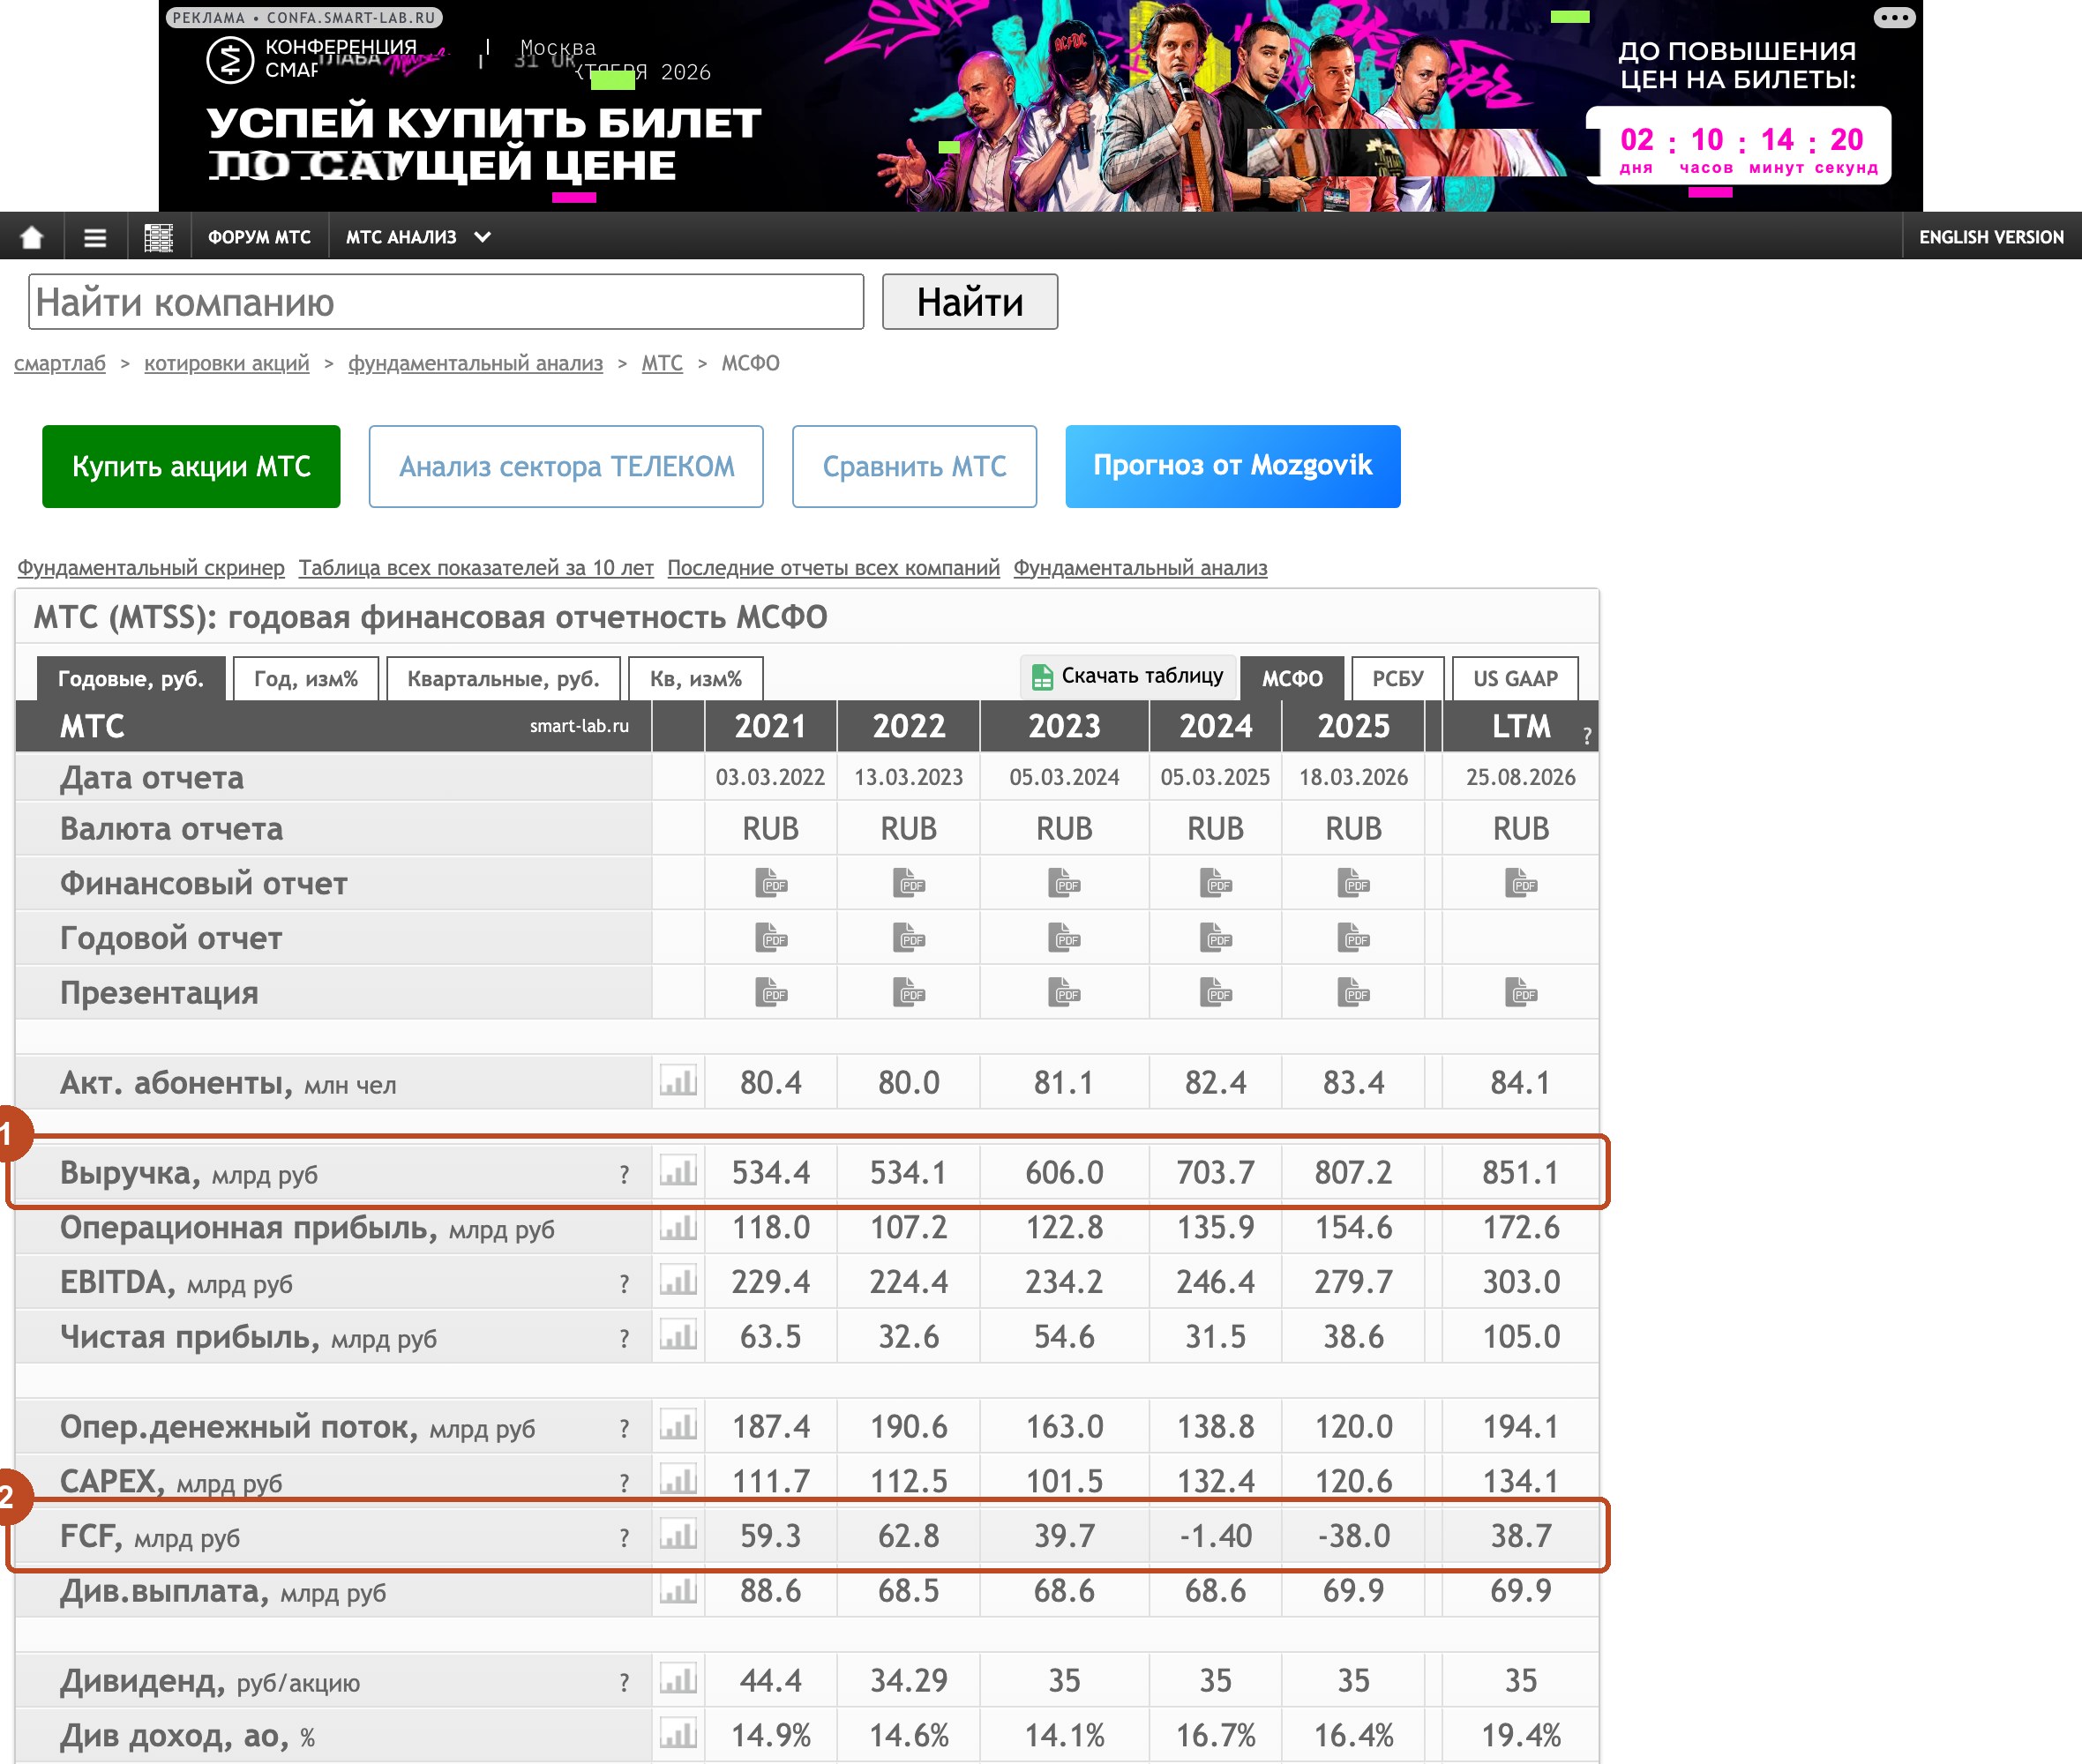Open the hamburger menu in the navbar
The width and height of the screenshot is (2082, 1764).
pos(95,237)
